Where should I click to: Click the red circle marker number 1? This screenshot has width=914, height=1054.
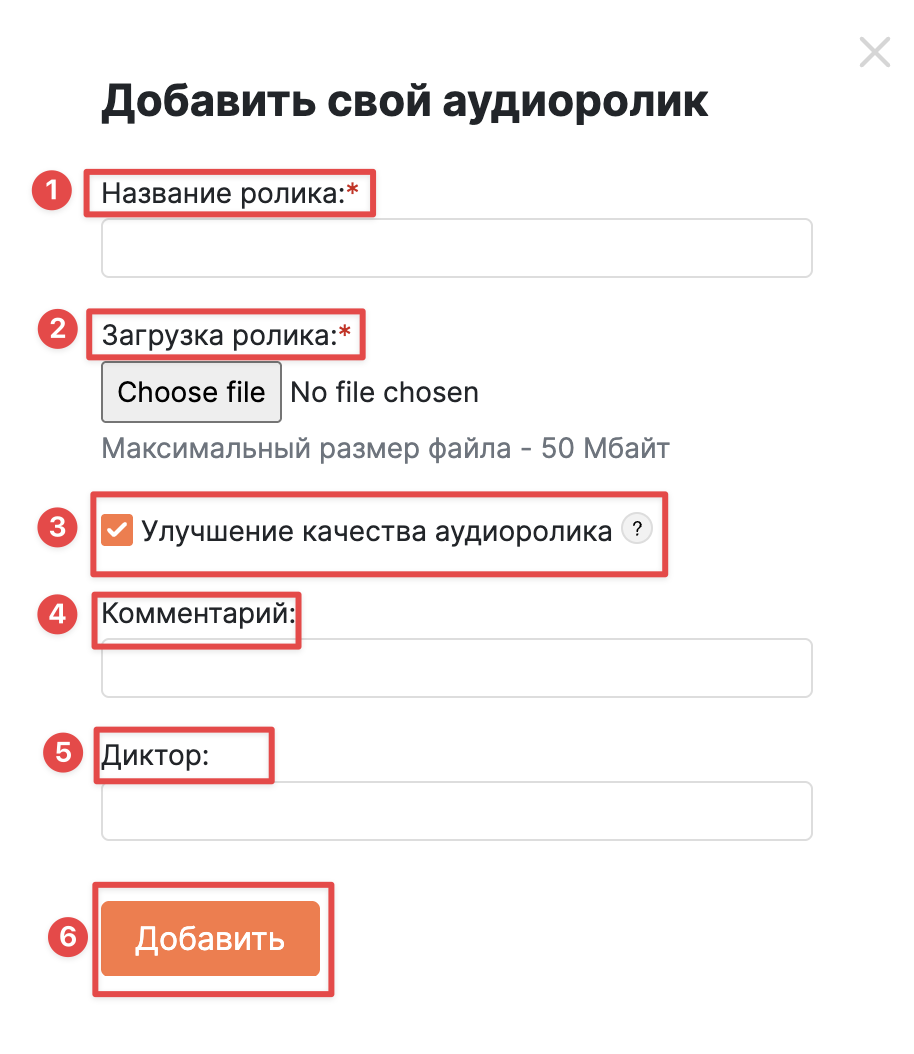tap(52, 190)
